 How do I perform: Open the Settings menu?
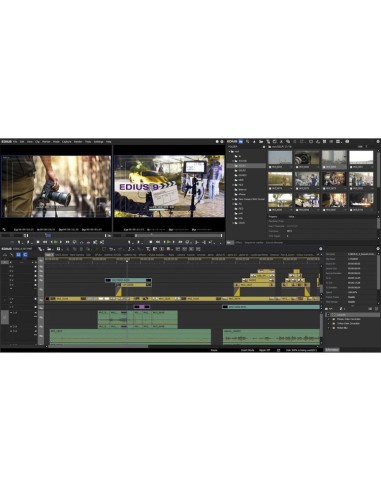pos(98,142)
